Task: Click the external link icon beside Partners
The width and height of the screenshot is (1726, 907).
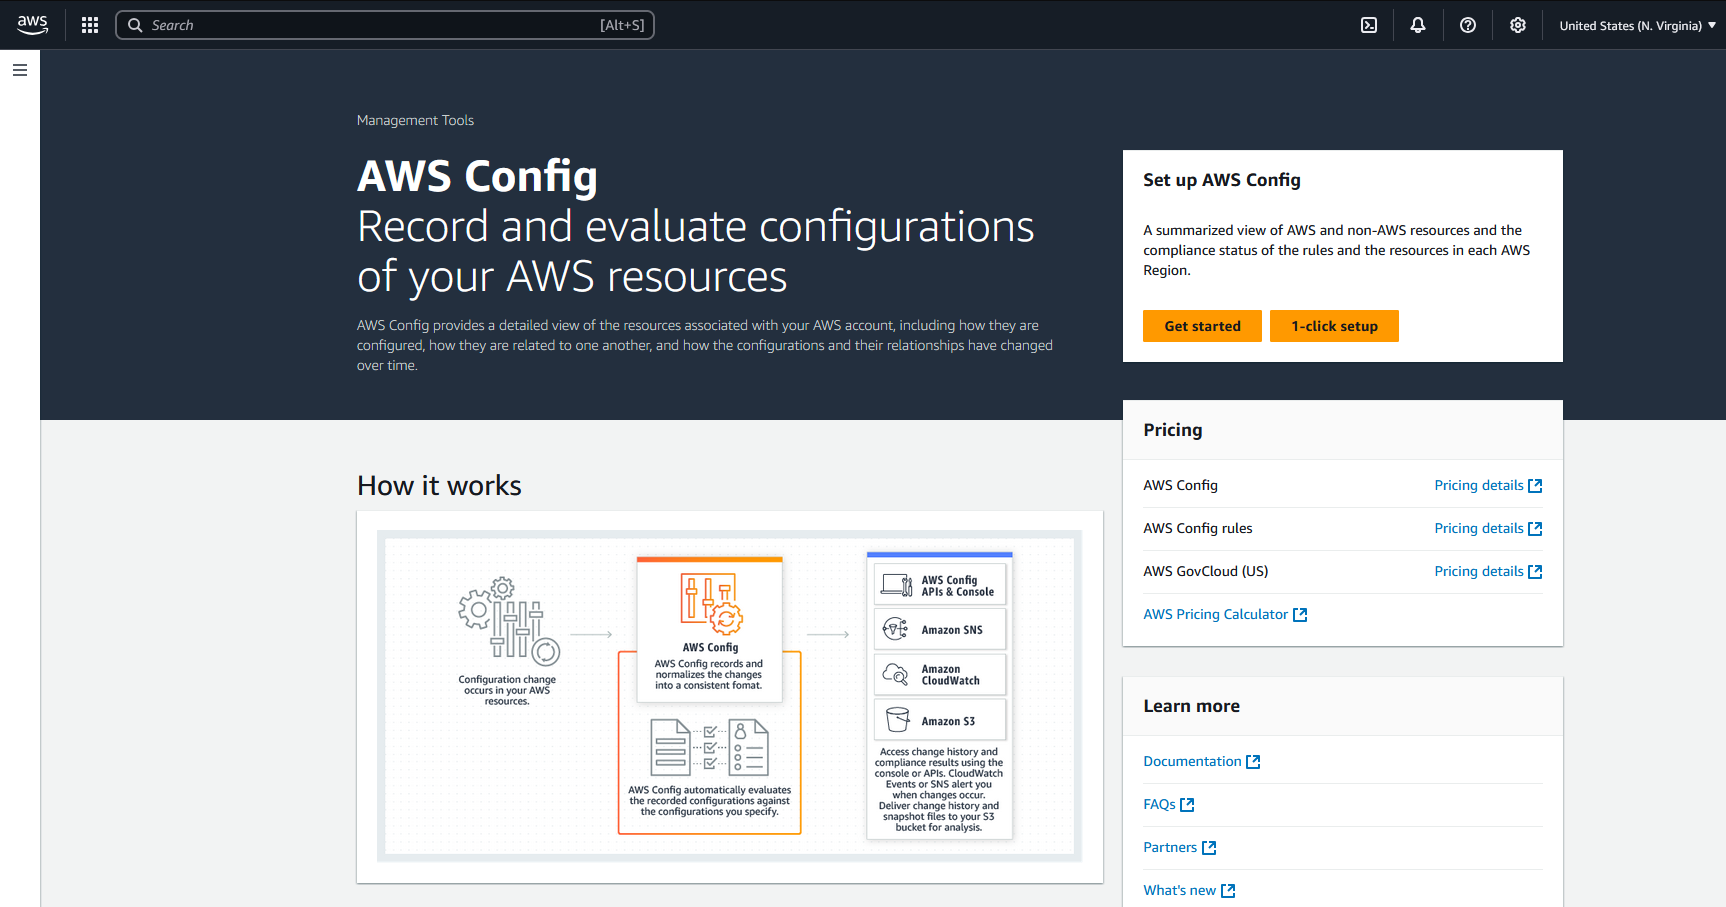Action: [x=1209, y=848]
